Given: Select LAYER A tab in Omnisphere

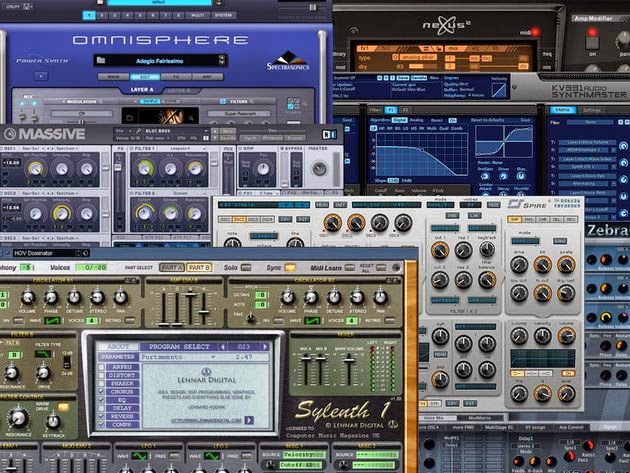Looking at the screenshot, I should (x=141, y=90).
